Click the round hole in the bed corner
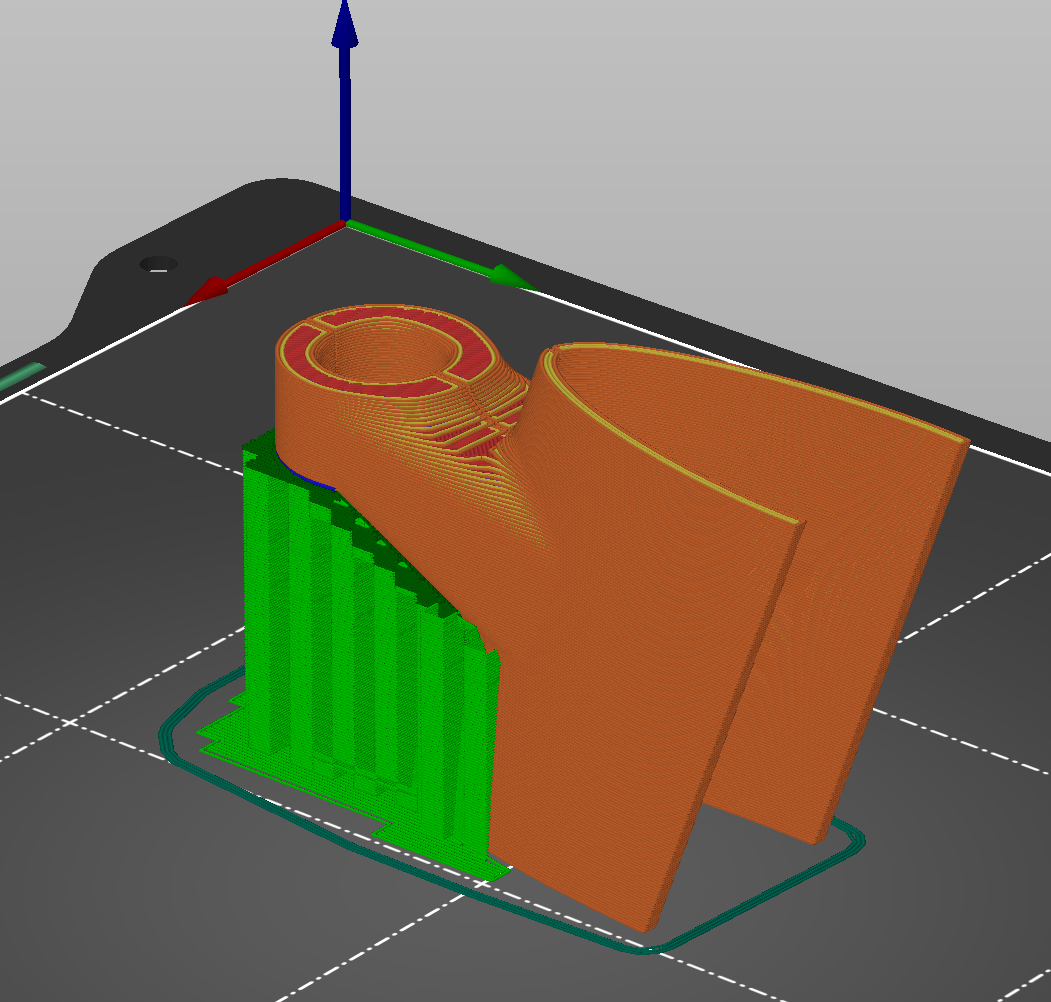This screenshot has height=1002, width=1051. point(158,264)
